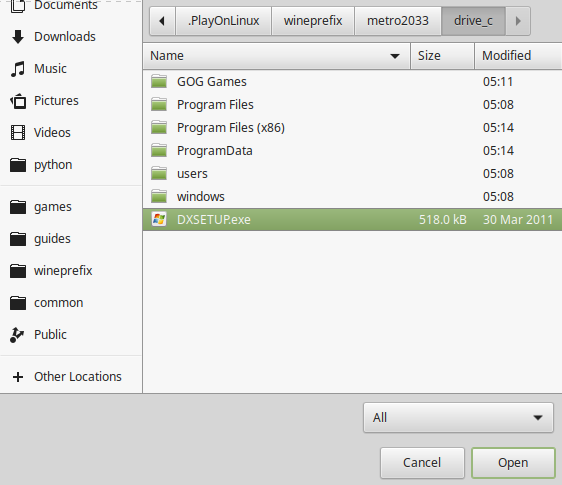This screenshot has height=485, width=562.
Task: Click the Downloads arrow icon
Action: click(18, 37)
